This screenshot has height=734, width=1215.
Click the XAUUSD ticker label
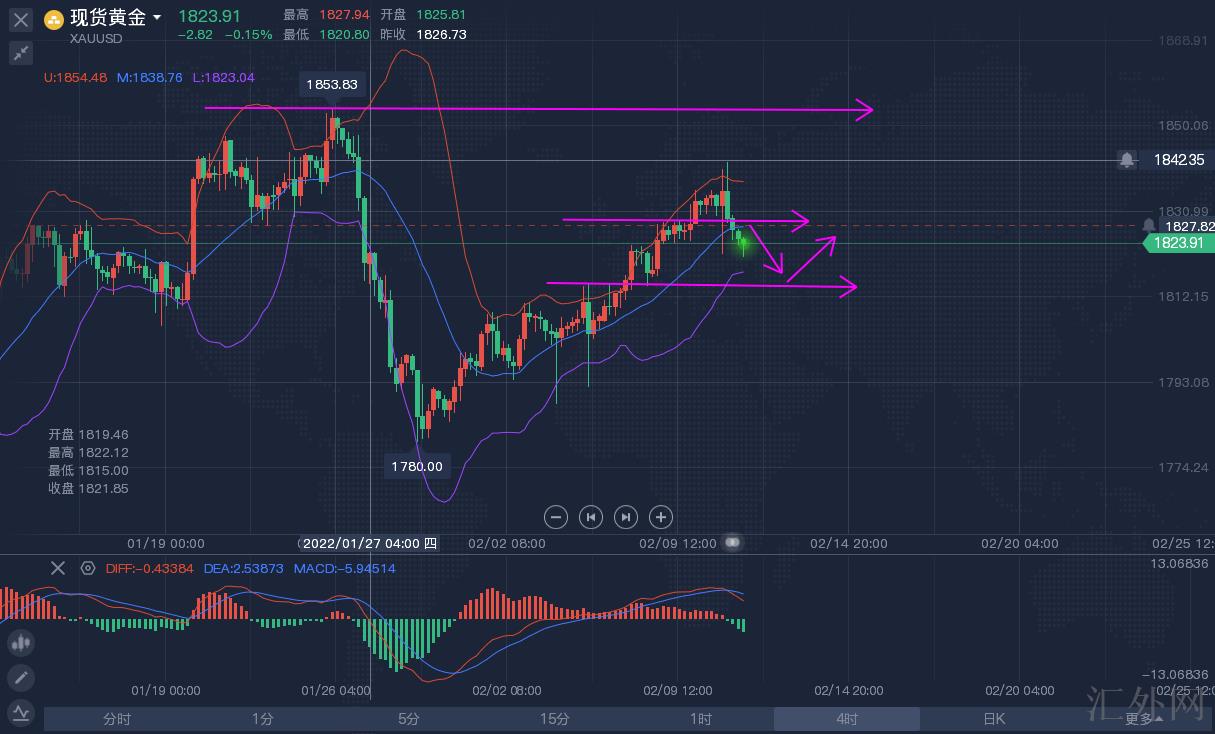tap(96, 39)
